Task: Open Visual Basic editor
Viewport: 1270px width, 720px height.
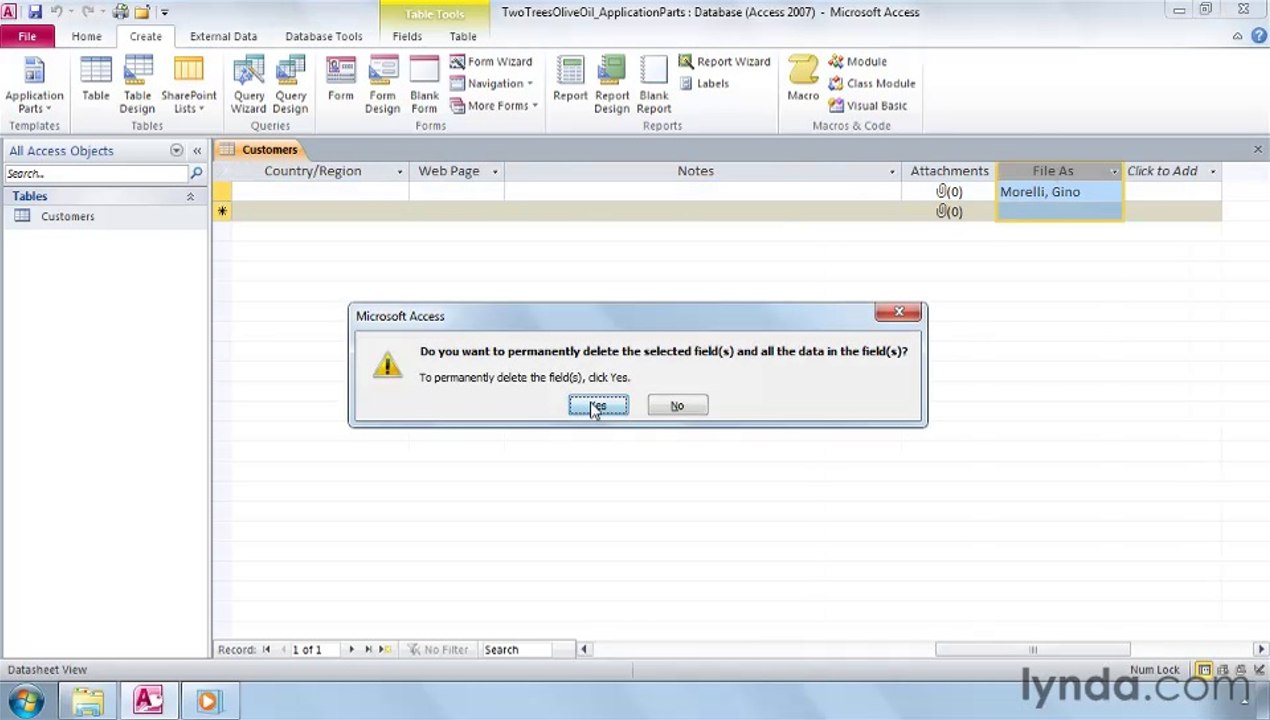Action: pos(867,106)
